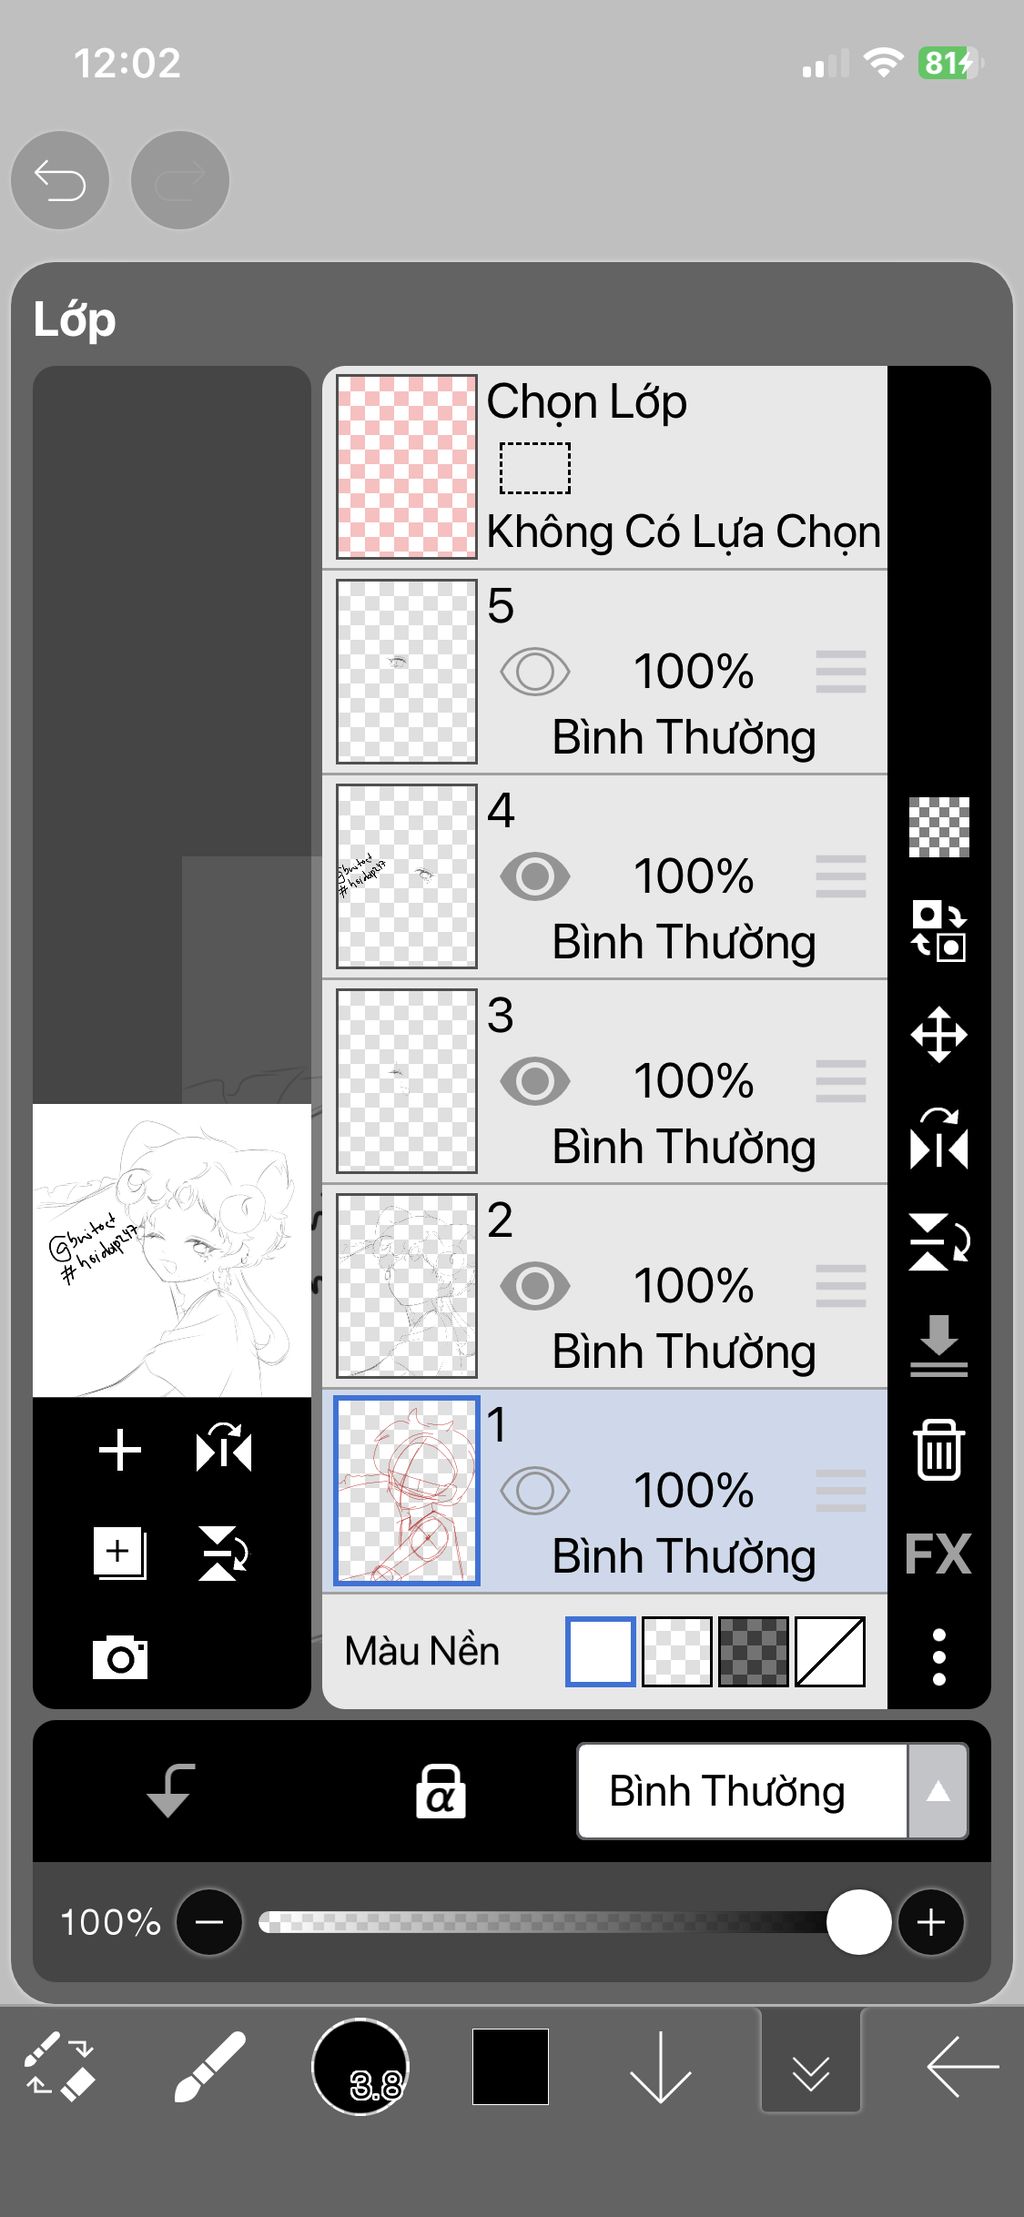Open the Bình Thường blend mode dropdown
Viewport: 1024px width, 2217px height.
click(x=742, y=1791)
